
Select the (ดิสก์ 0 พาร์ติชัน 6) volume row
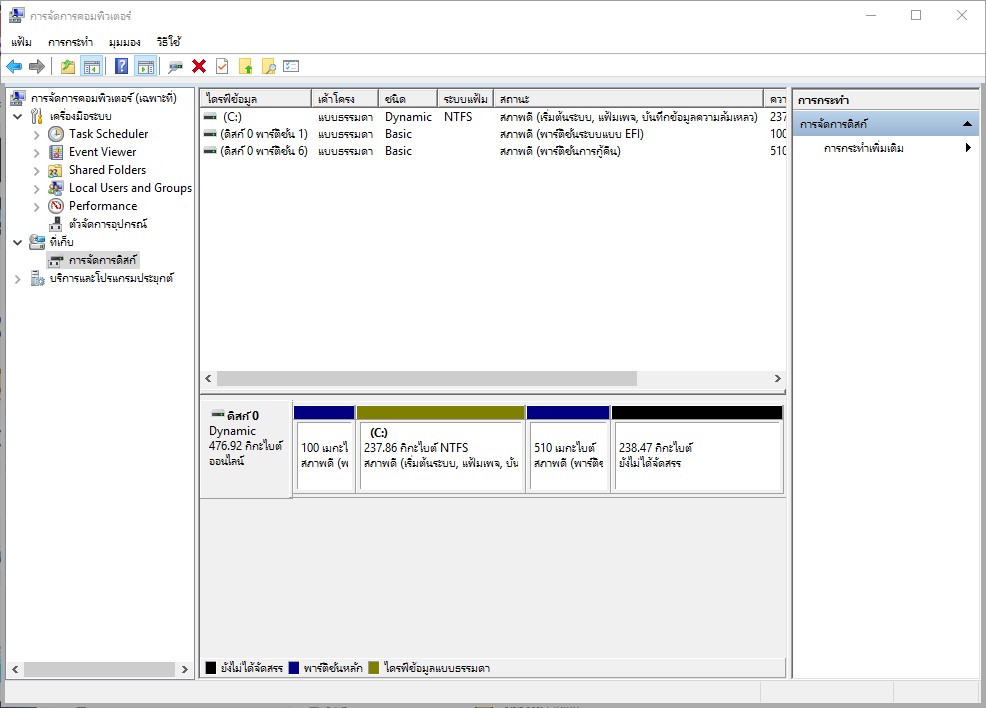click(494, 151)
